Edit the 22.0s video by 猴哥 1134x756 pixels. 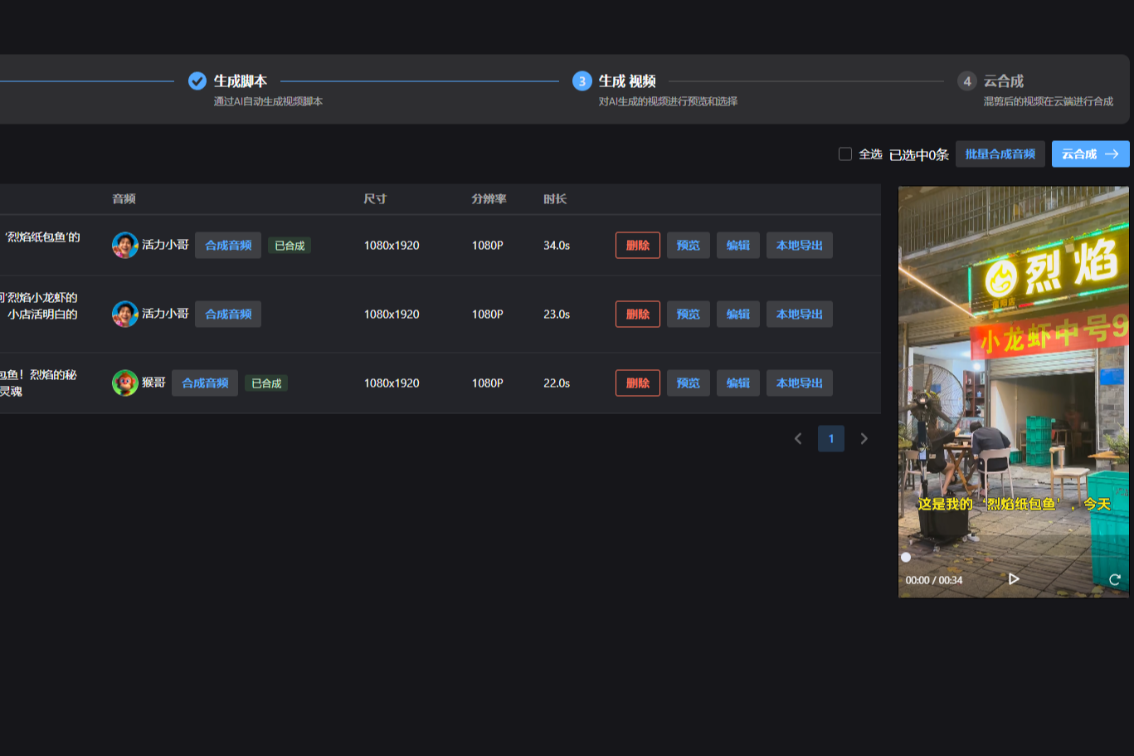click(738, 383)
